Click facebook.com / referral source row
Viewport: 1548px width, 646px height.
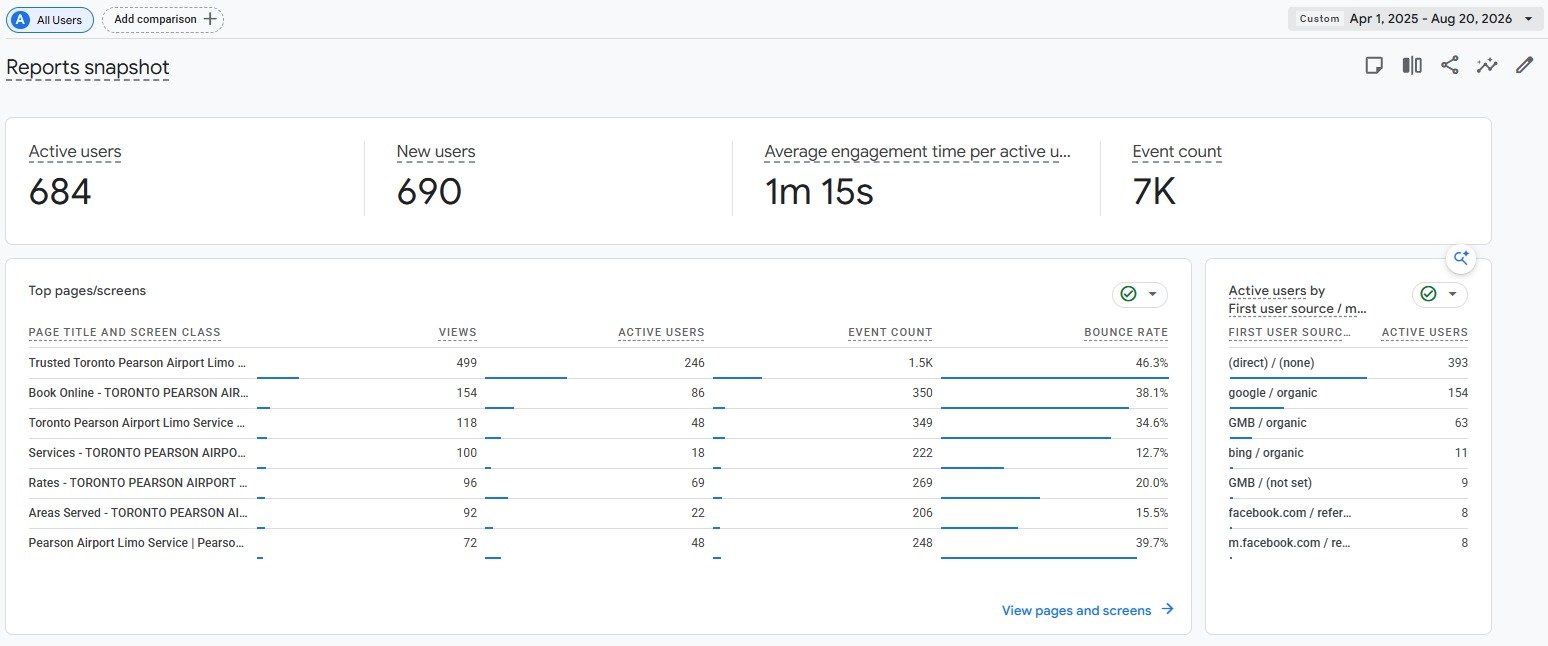1348,513
